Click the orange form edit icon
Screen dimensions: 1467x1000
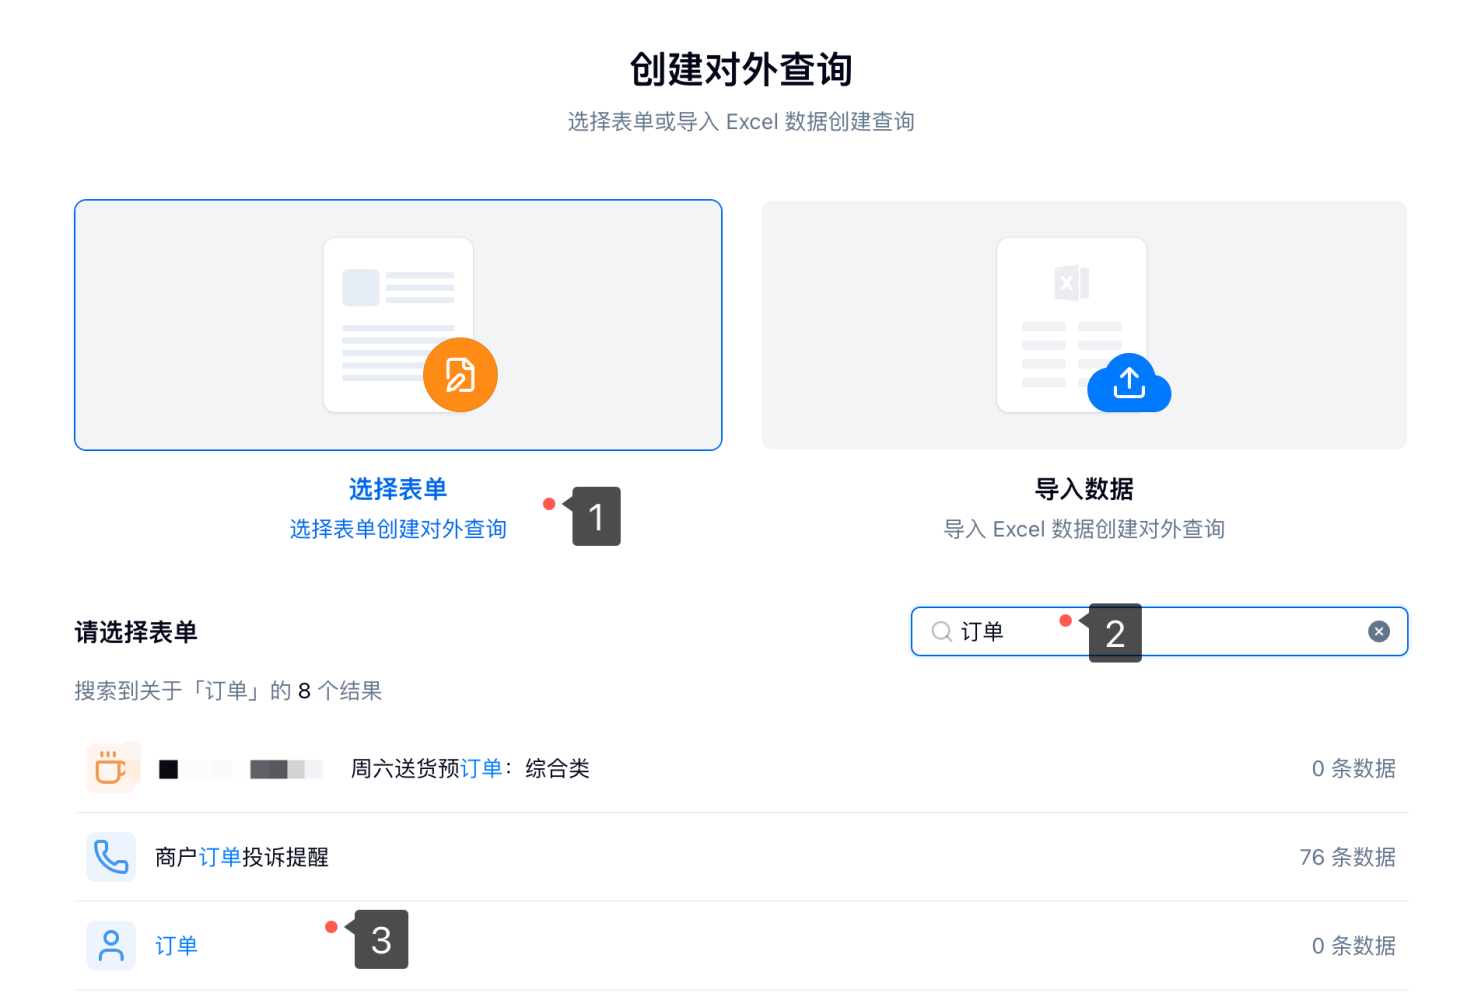pyautogui.click(x=460, y=375)
